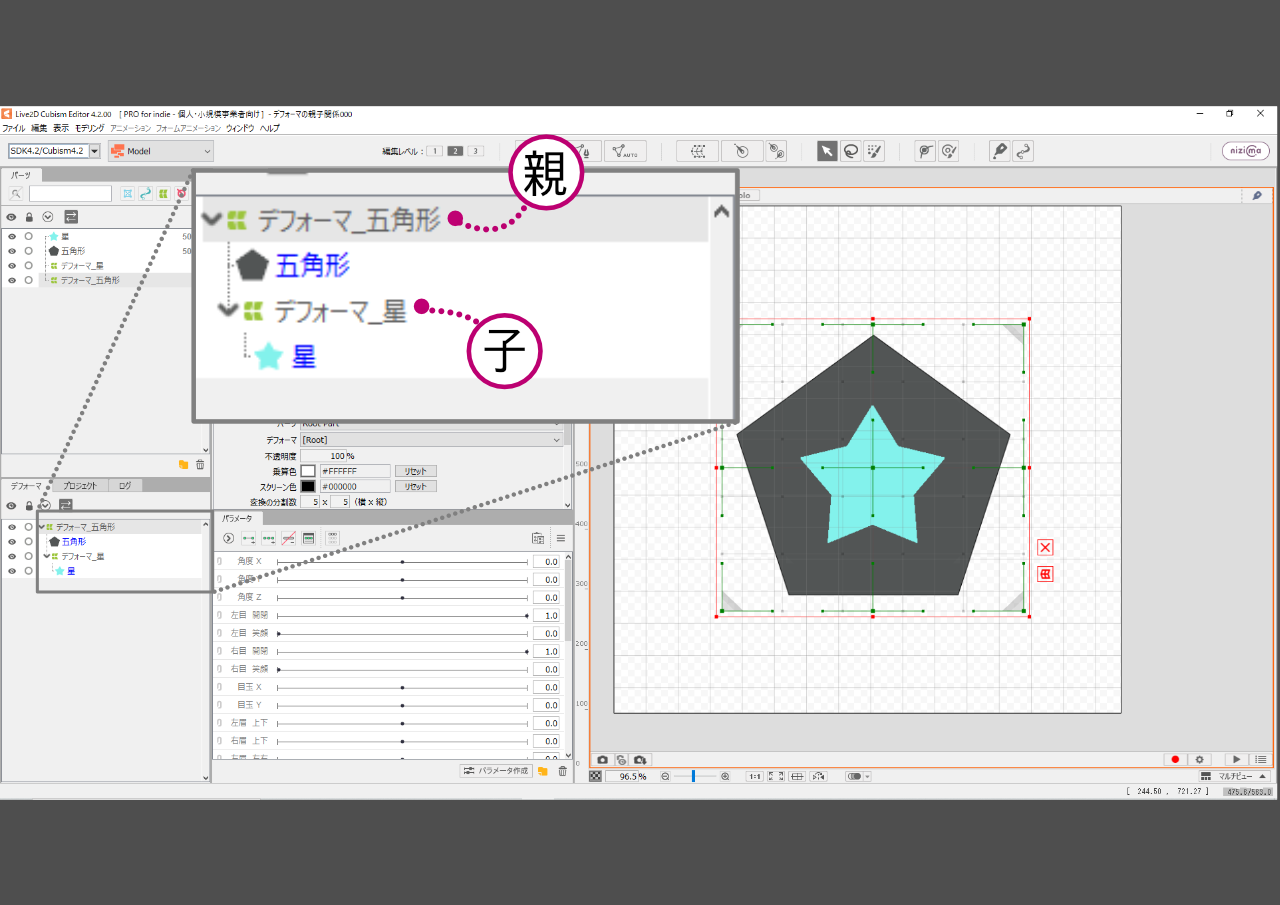Click リセット button for スクリーン色
The image size is (1280, 905).
pyautogui.click(x=415, y=486)
